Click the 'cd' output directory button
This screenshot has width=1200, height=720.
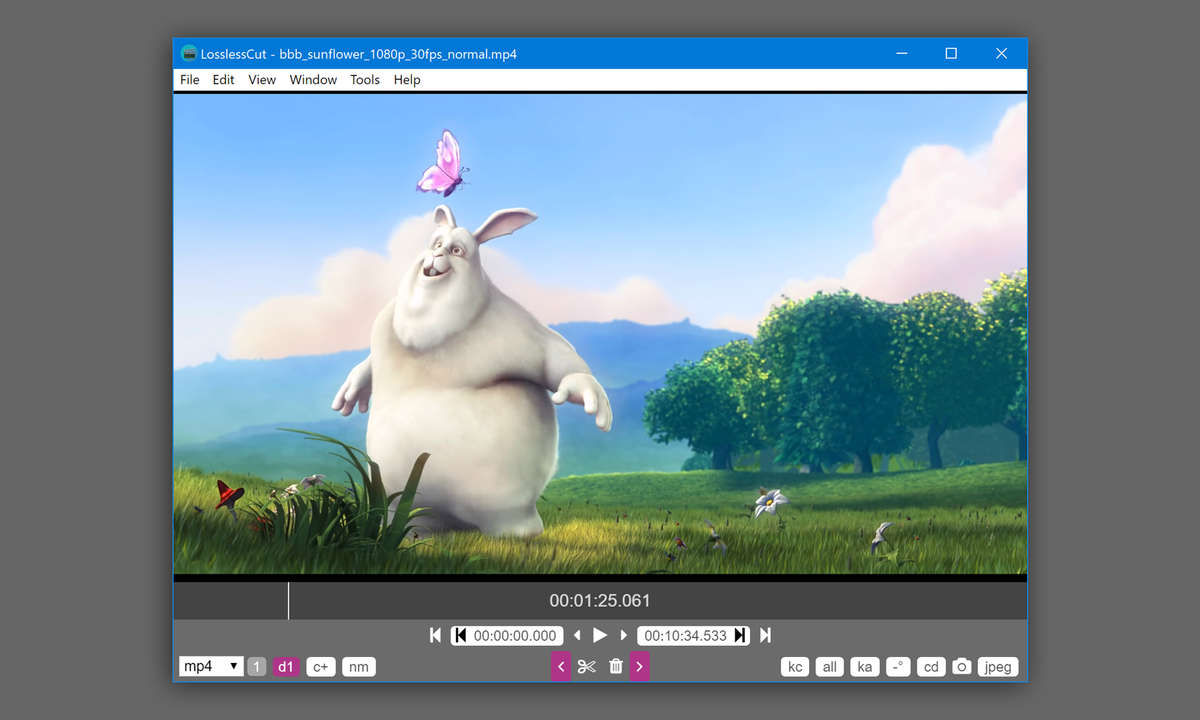pos(931,667)
